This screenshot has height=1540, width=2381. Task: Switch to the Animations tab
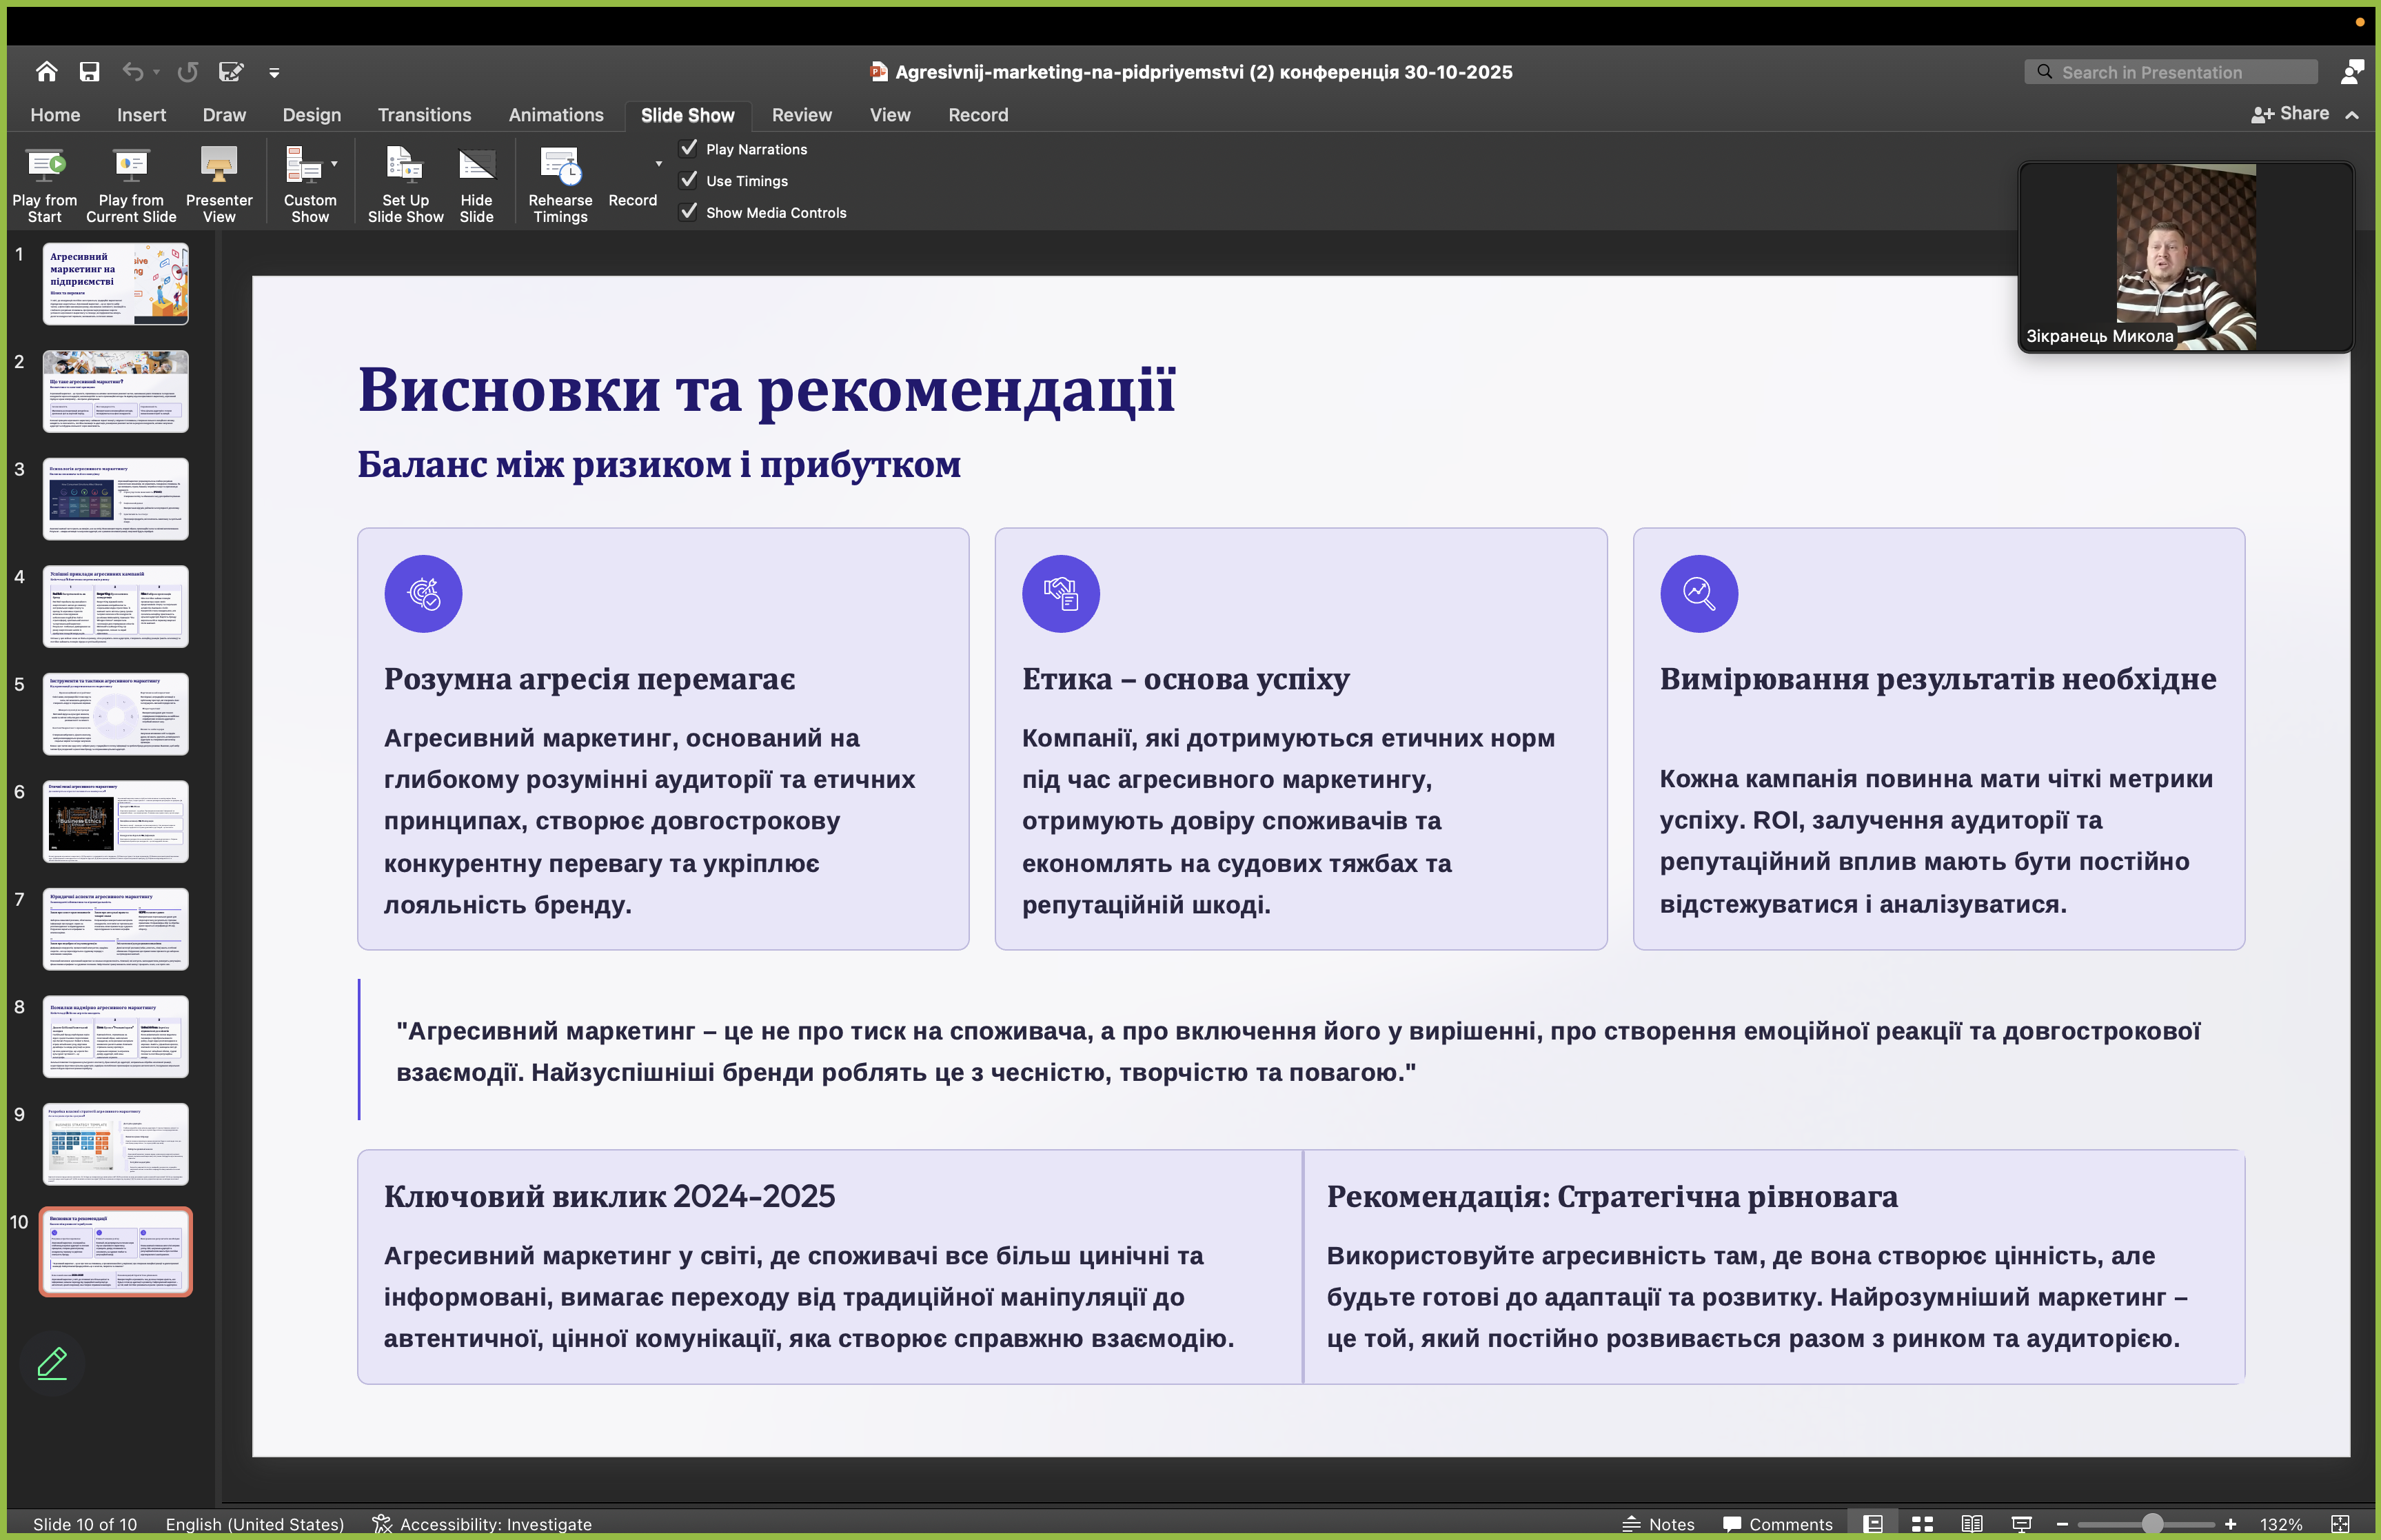point(556,115)
